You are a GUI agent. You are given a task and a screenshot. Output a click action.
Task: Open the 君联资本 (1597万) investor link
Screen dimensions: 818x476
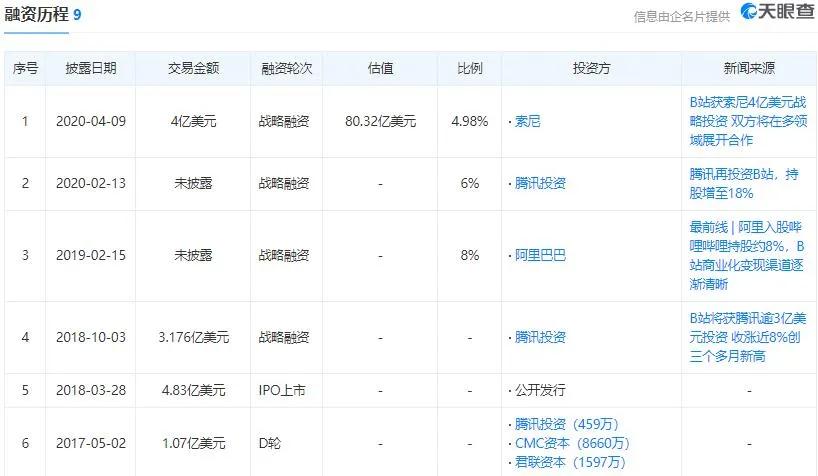tap(570, 462)
